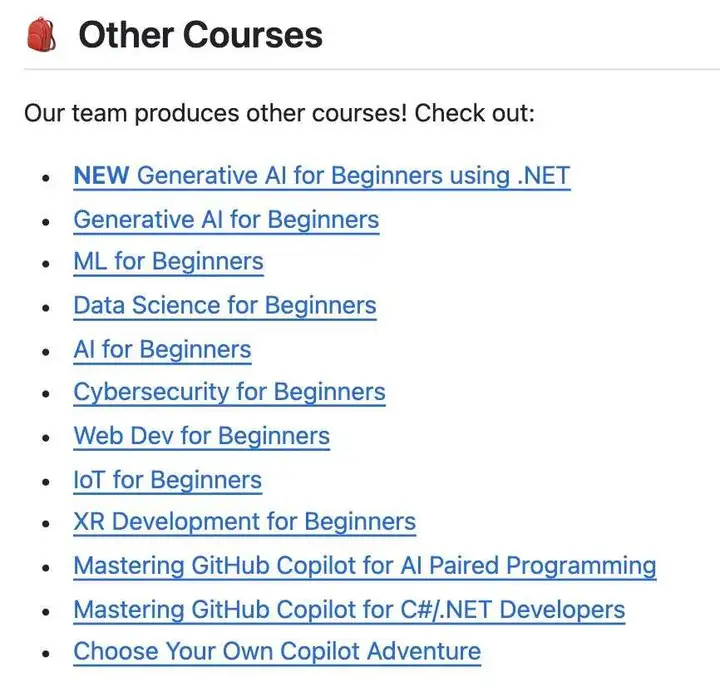Open Choose Your Own Copilot Adventure link
This screenshot has height=687, width=720.
click(277, 652)
